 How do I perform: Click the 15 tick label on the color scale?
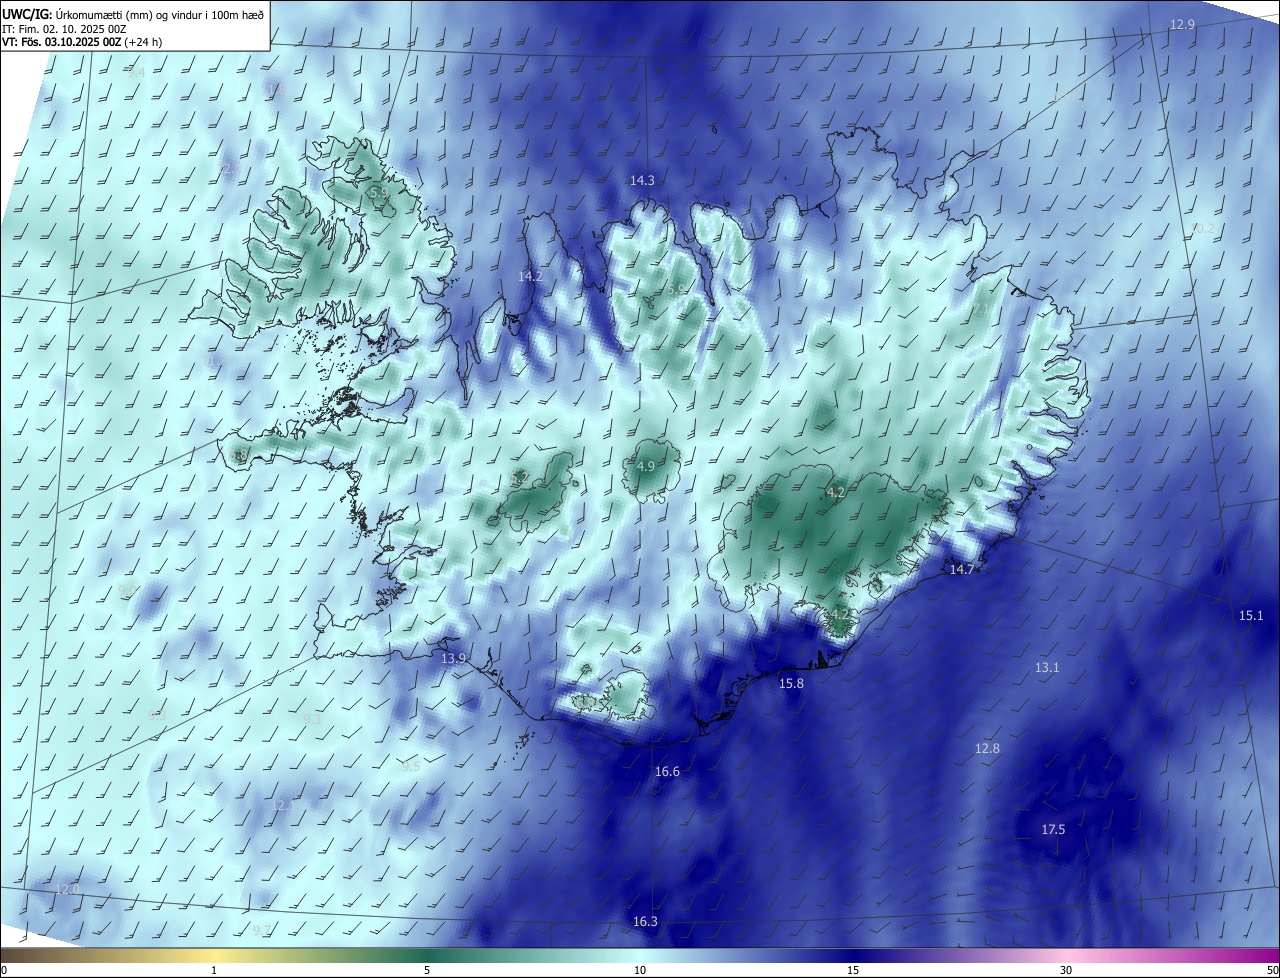click(853, 971)
